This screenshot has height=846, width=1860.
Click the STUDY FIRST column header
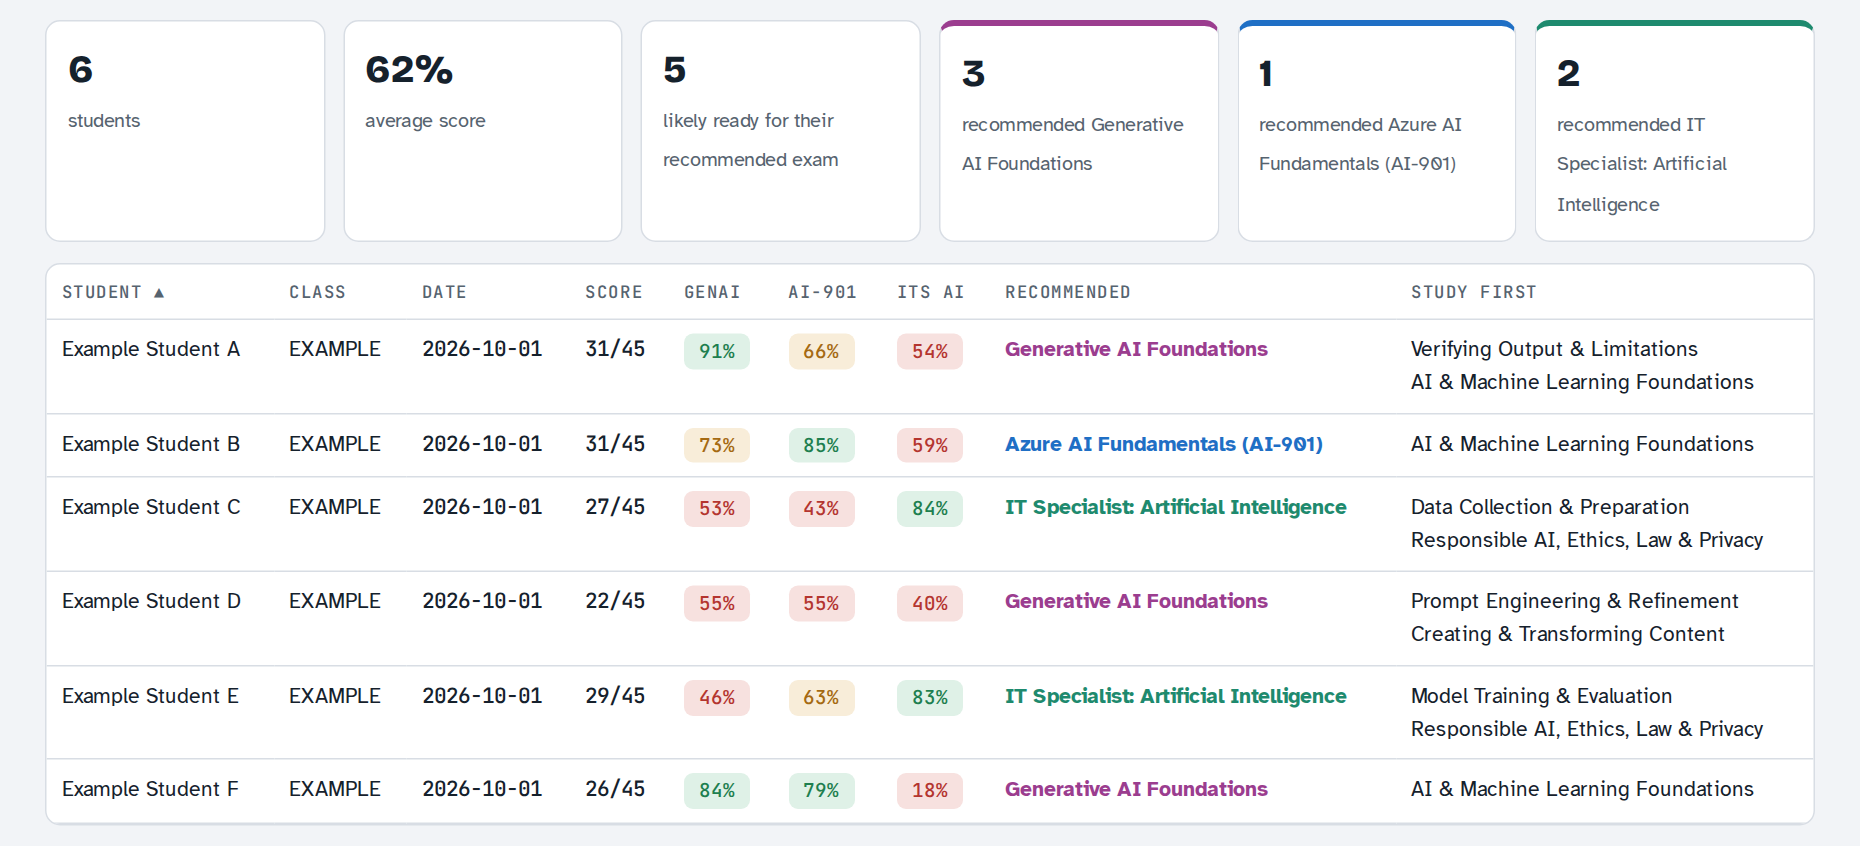(1473, 292)
